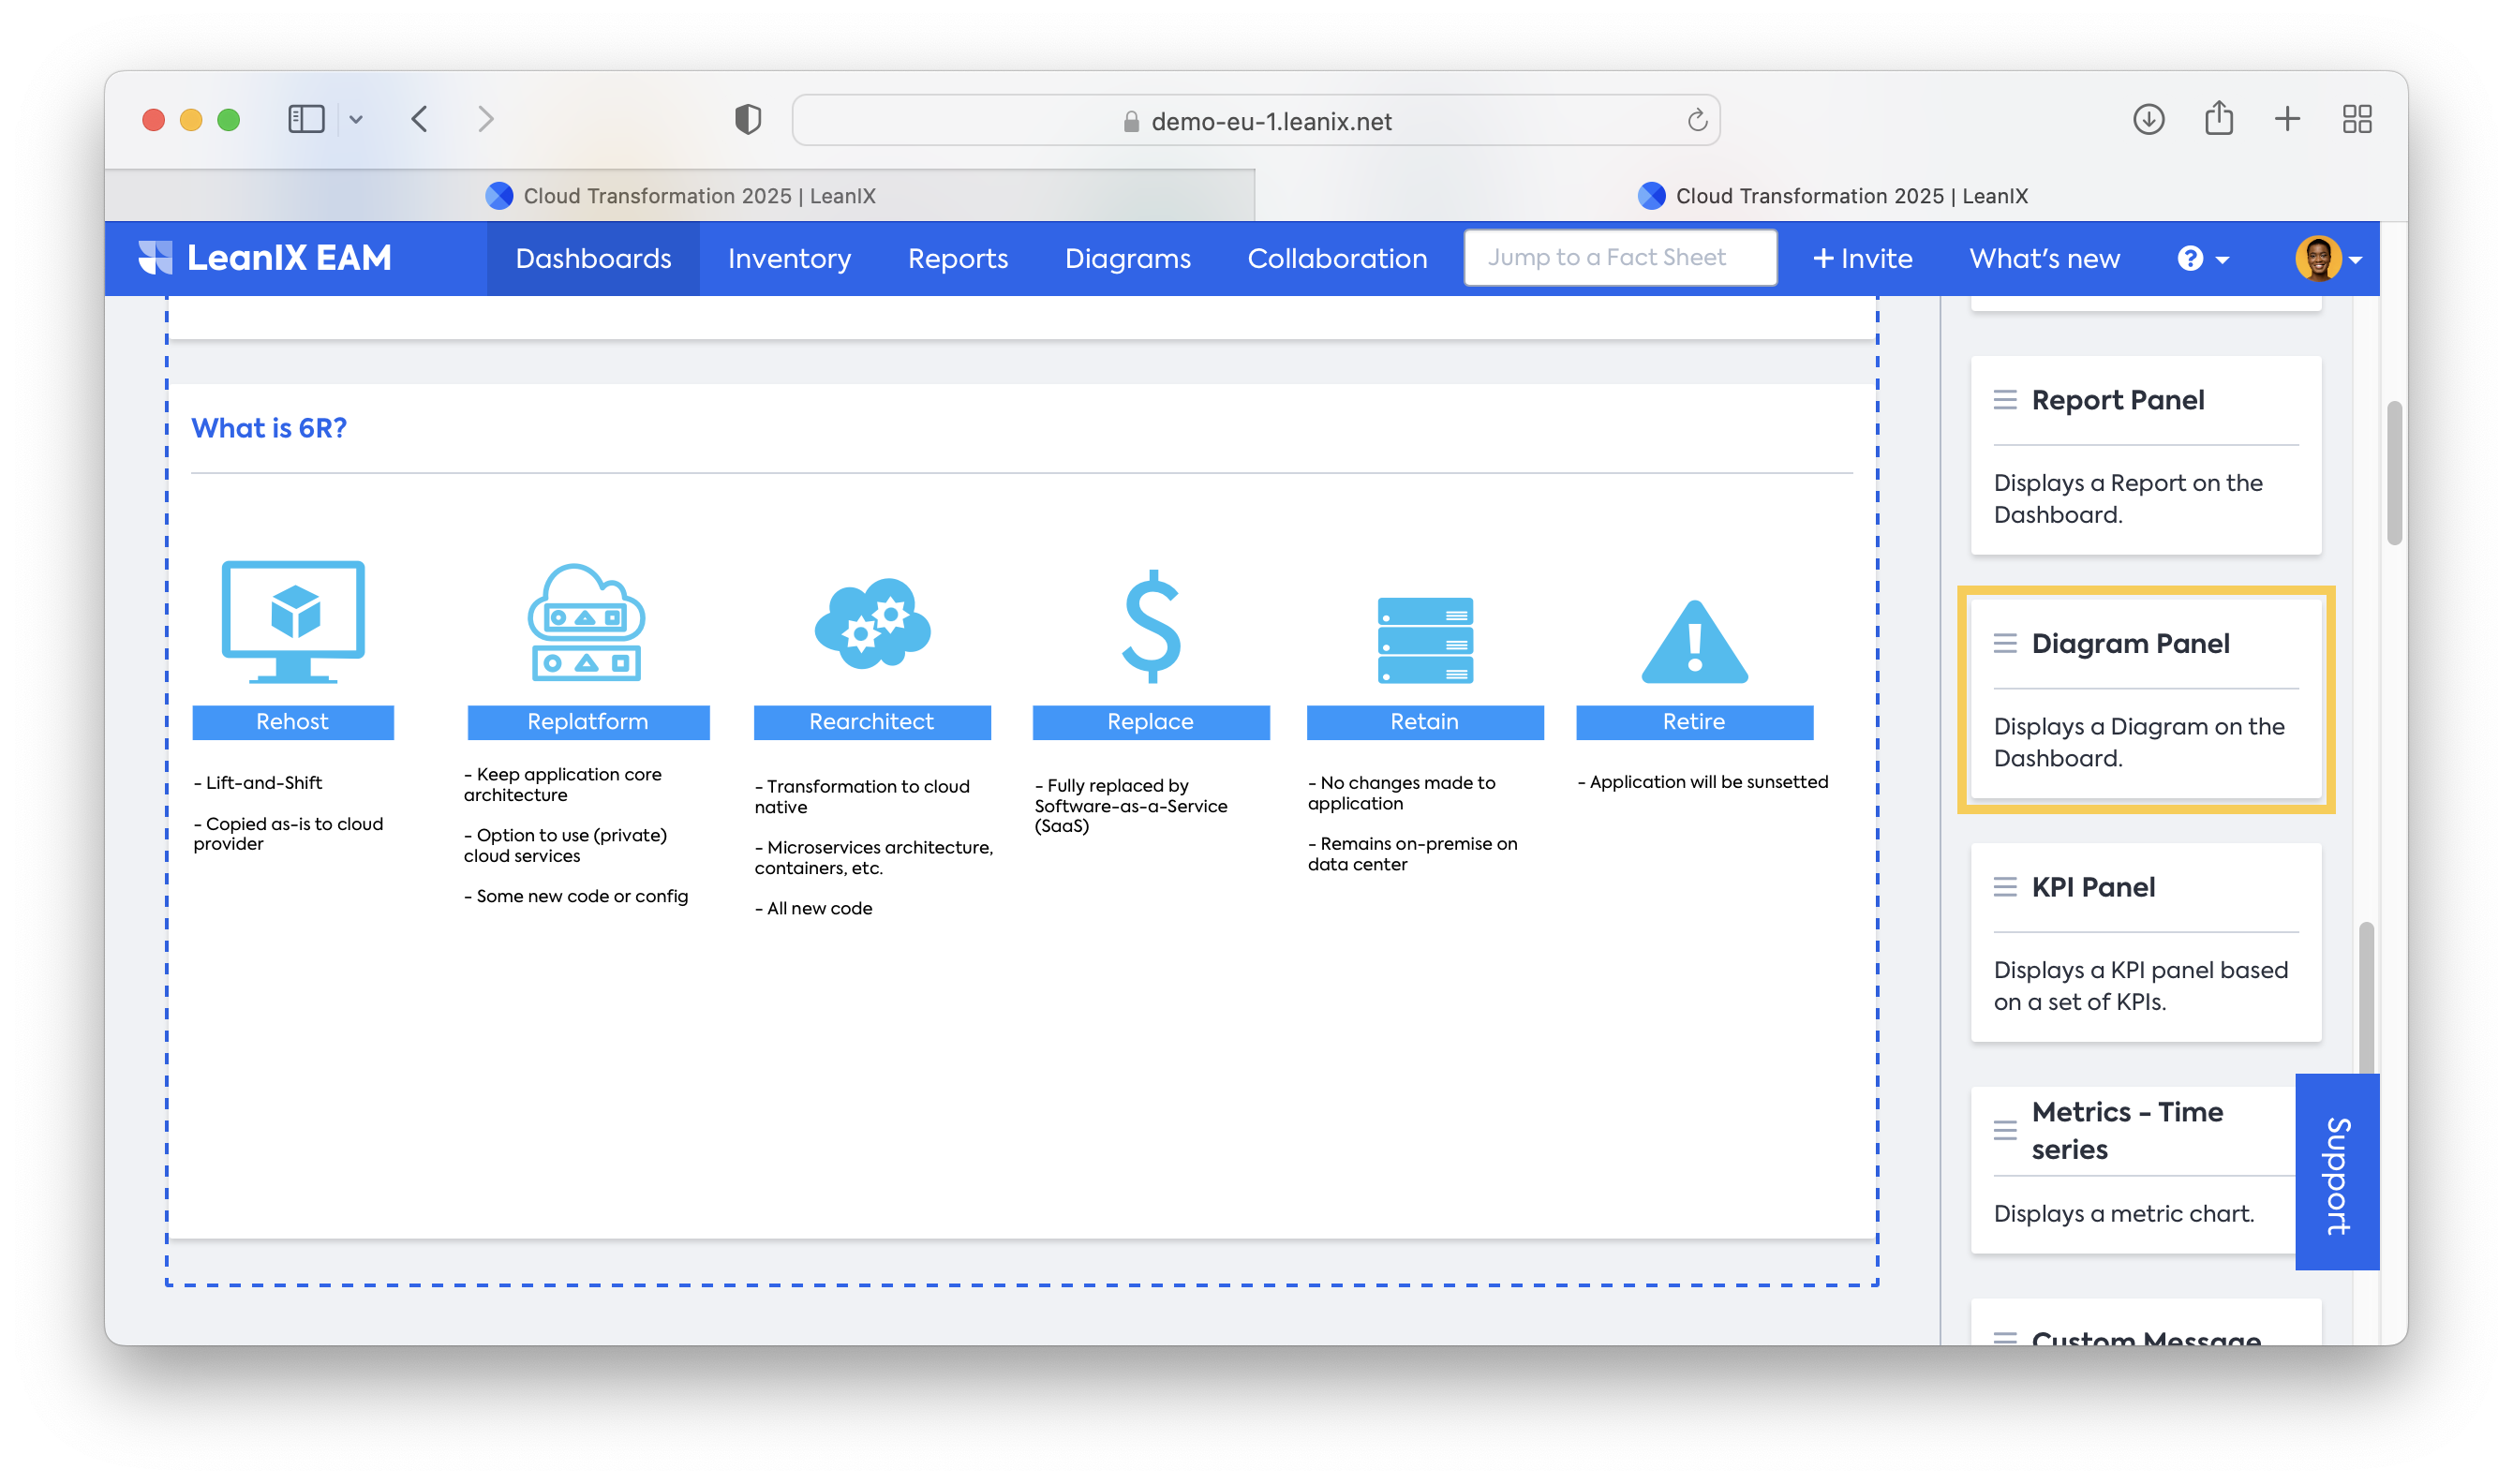The width and height of the screenshot is (2513, 1484).
Task: Focus the Jump to a Fact Sheet field
Action: (1619, 258)
